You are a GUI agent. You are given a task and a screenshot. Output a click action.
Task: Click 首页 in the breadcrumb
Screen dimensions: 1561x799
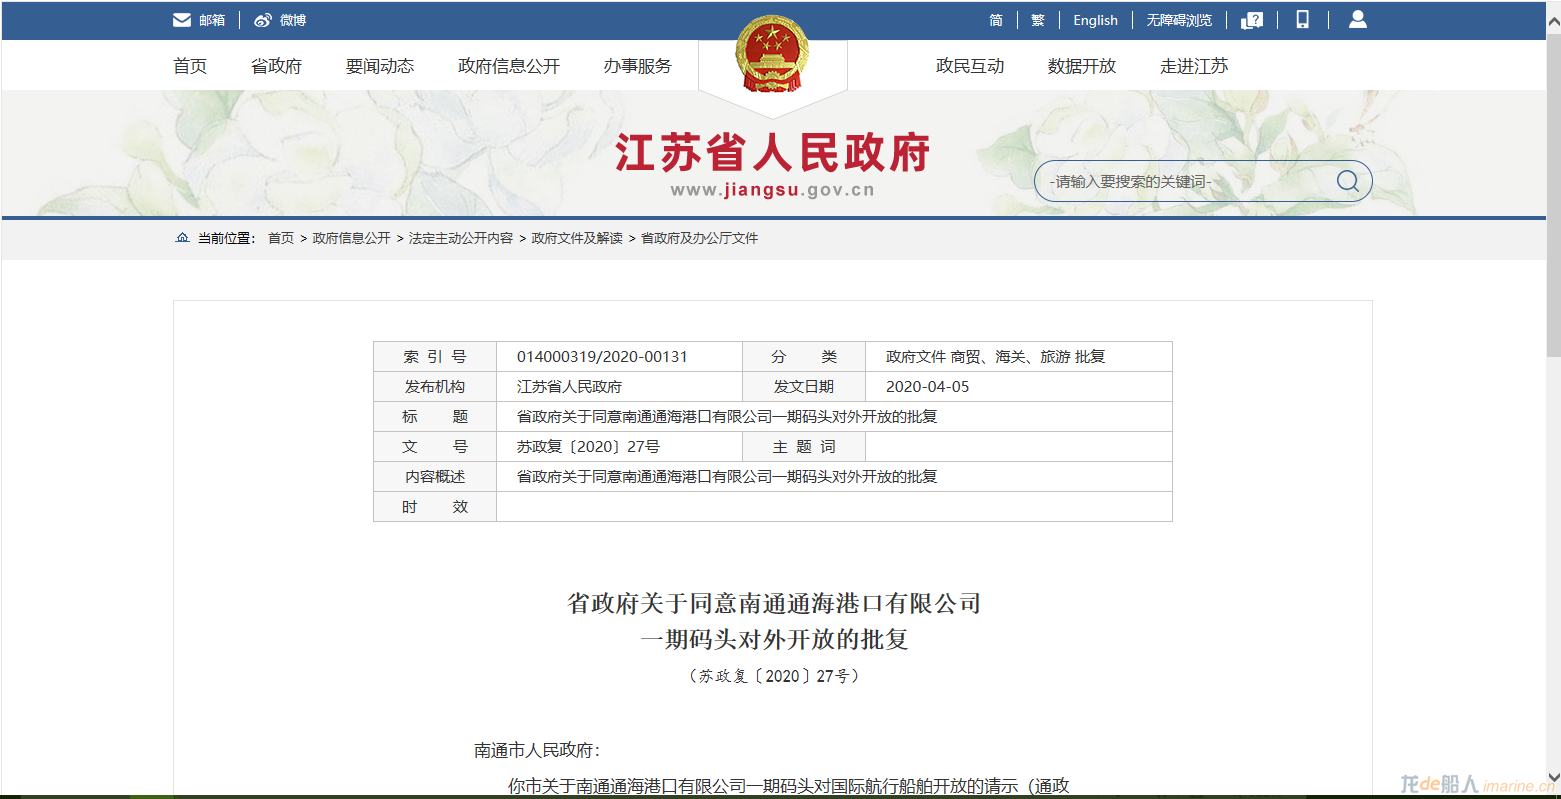(281, 238)
